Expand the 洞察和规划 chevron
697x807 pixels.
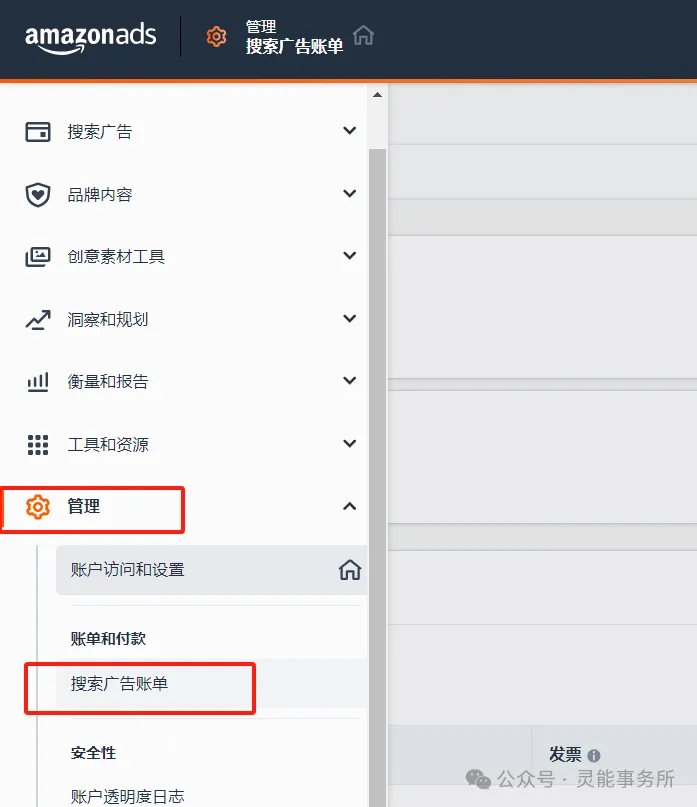click(350, 319)
